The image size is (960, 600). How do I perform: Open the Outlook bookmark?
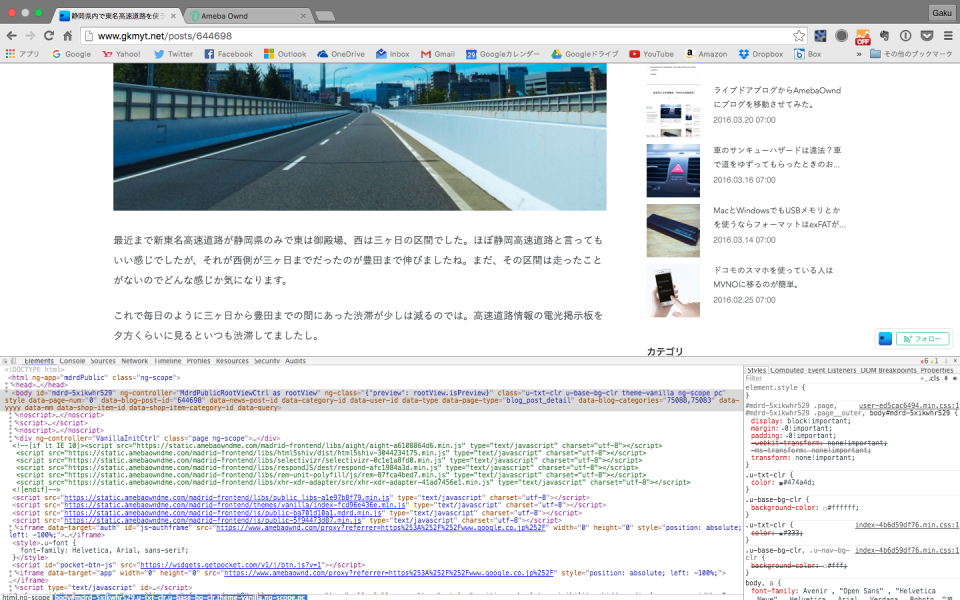click(285, 54)
